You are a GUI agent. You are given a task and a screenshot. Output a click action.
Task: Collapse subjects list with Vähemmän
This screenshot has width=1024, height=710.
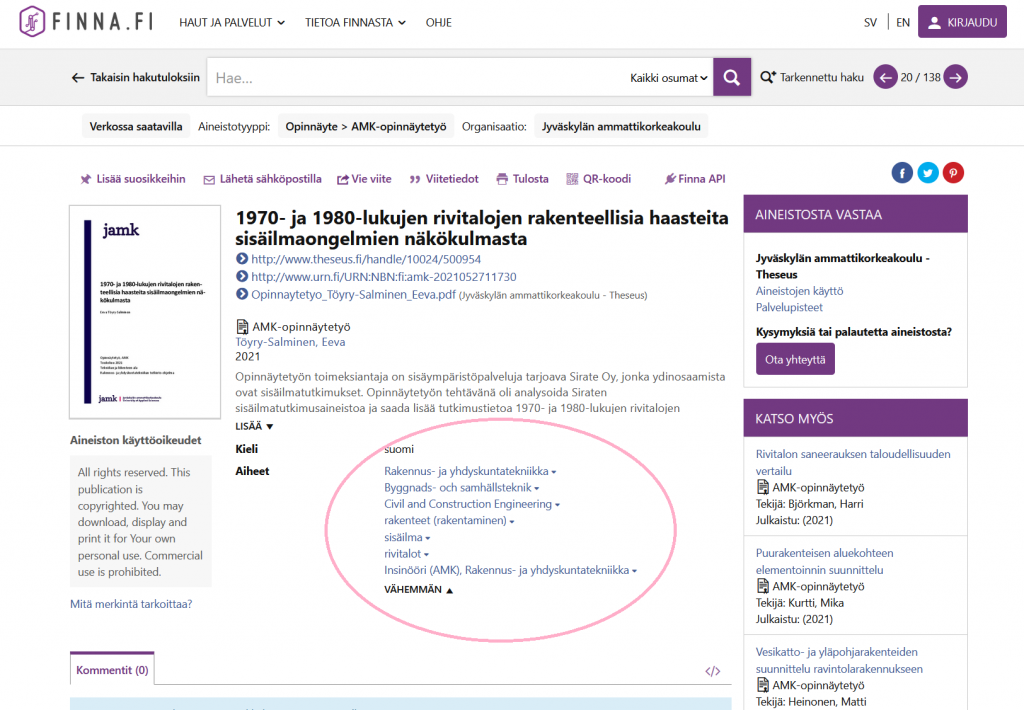(x=418, y=590)
